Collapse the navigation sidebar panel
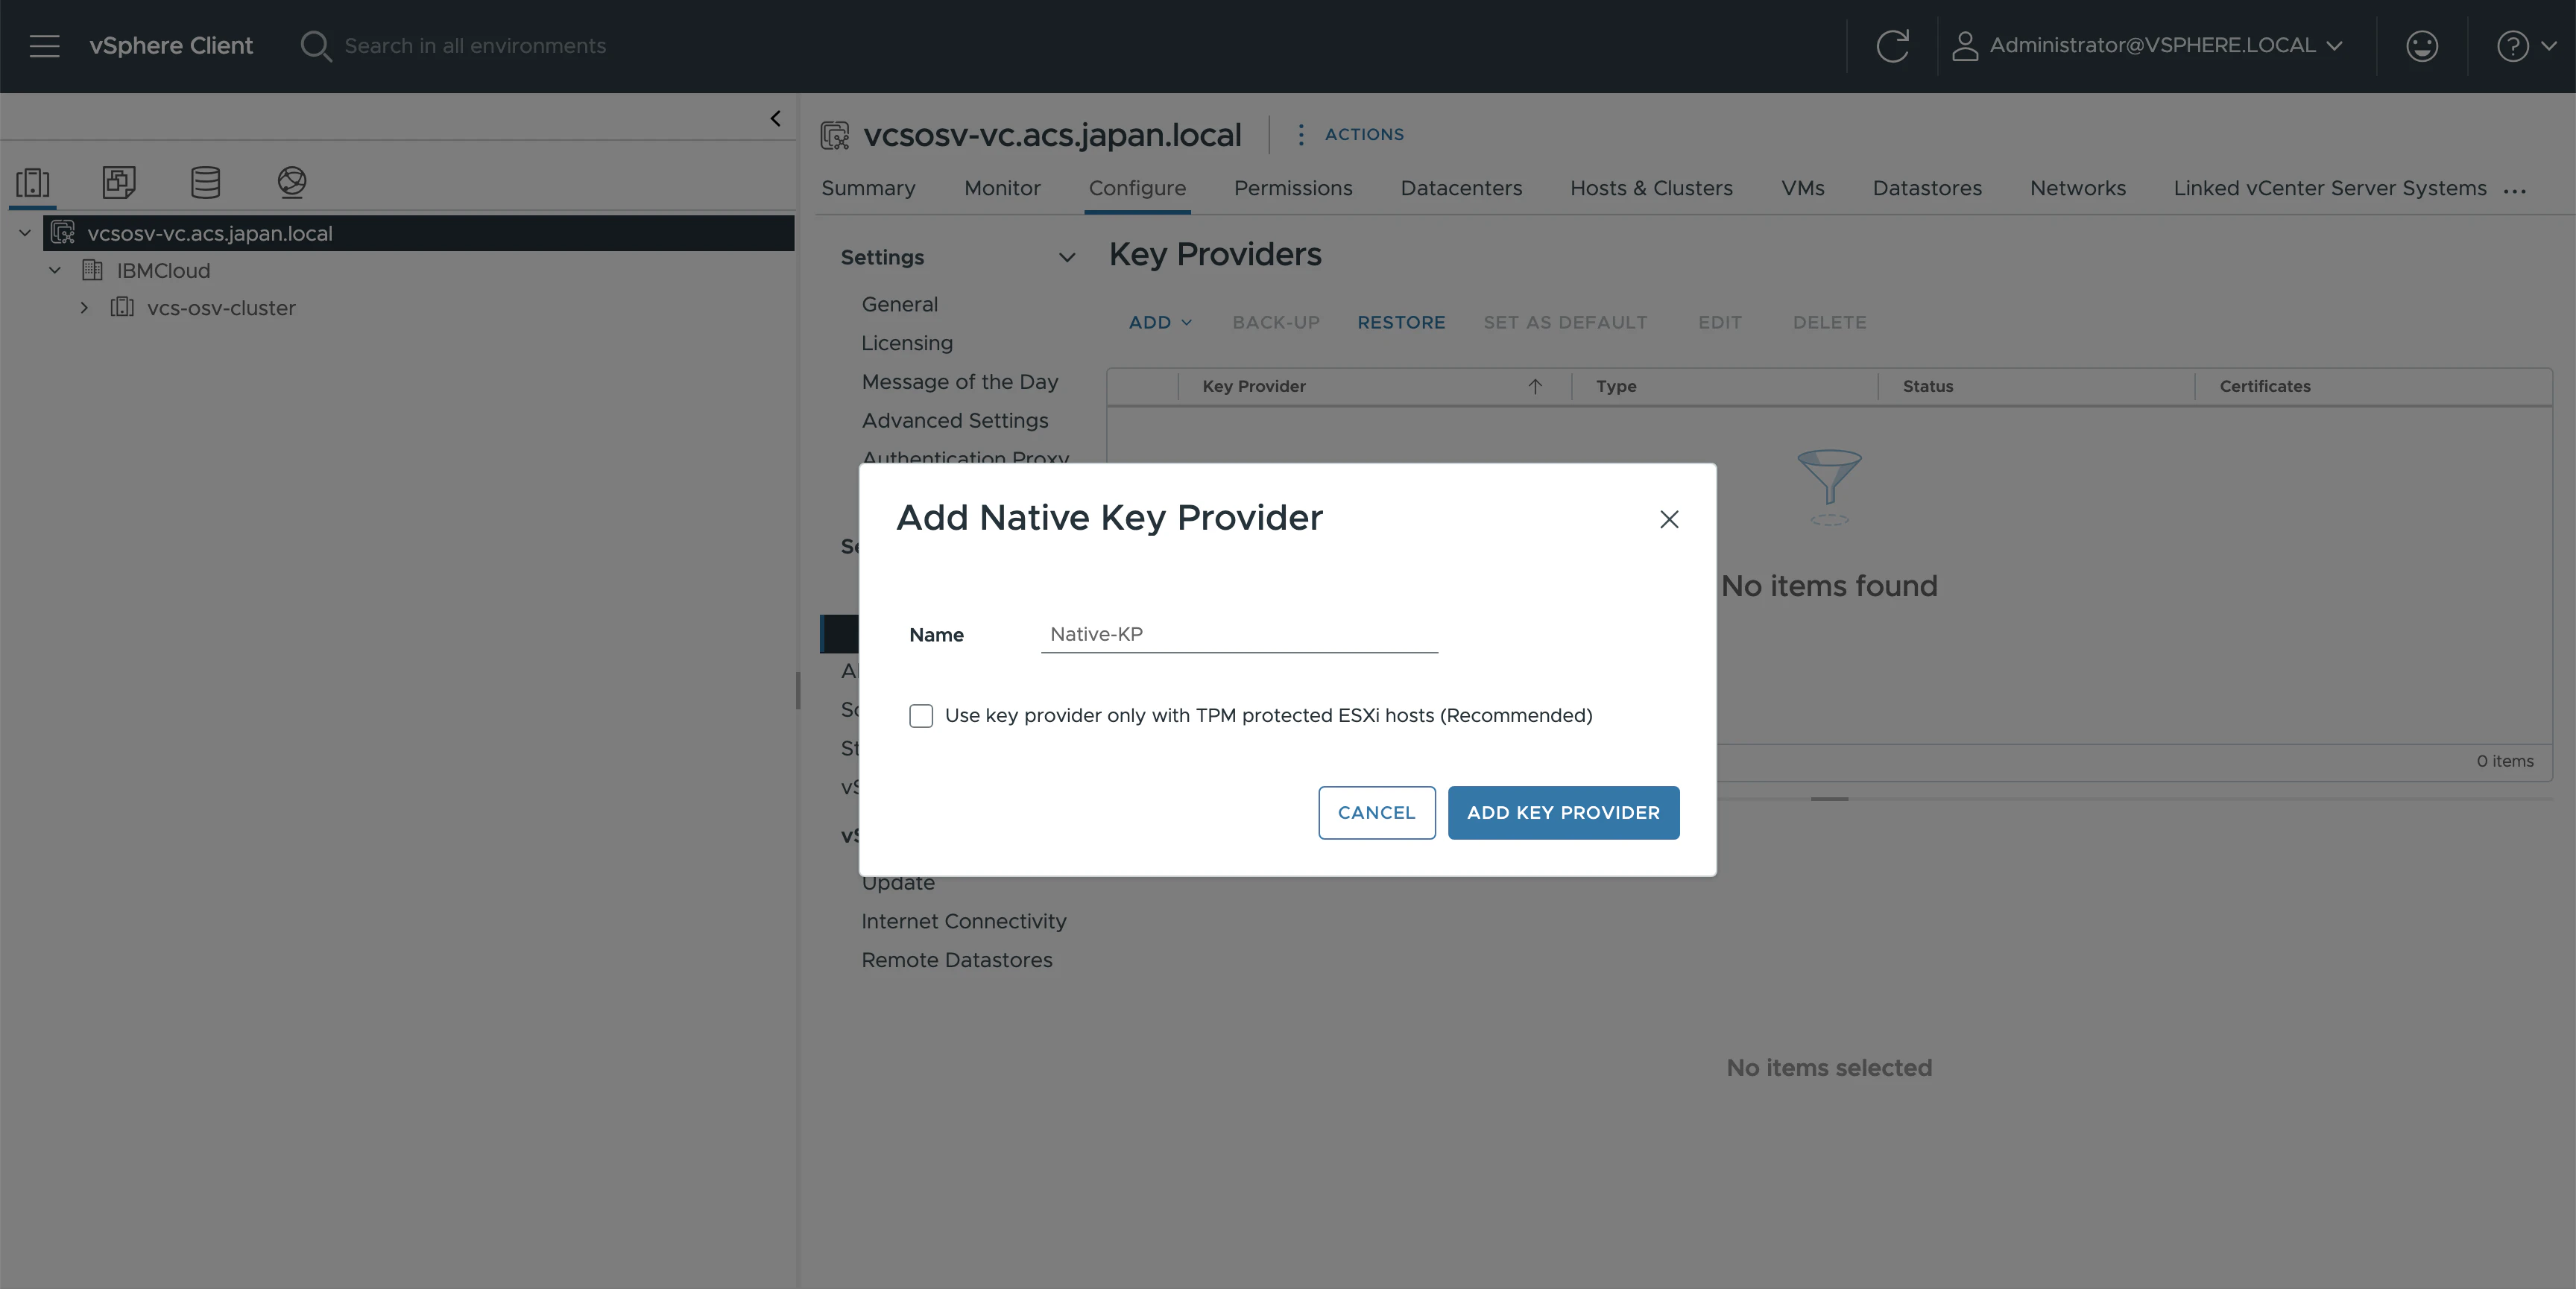2576x1289 pixels. 775,119
